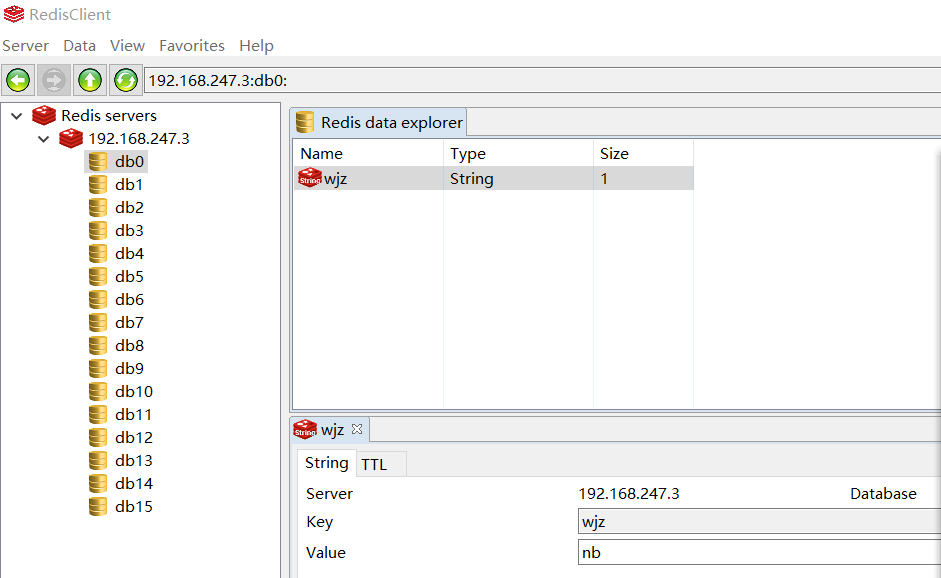Click the String icon on wjz editor tab
The image size is (941, 578).
(x=305, y=429)
